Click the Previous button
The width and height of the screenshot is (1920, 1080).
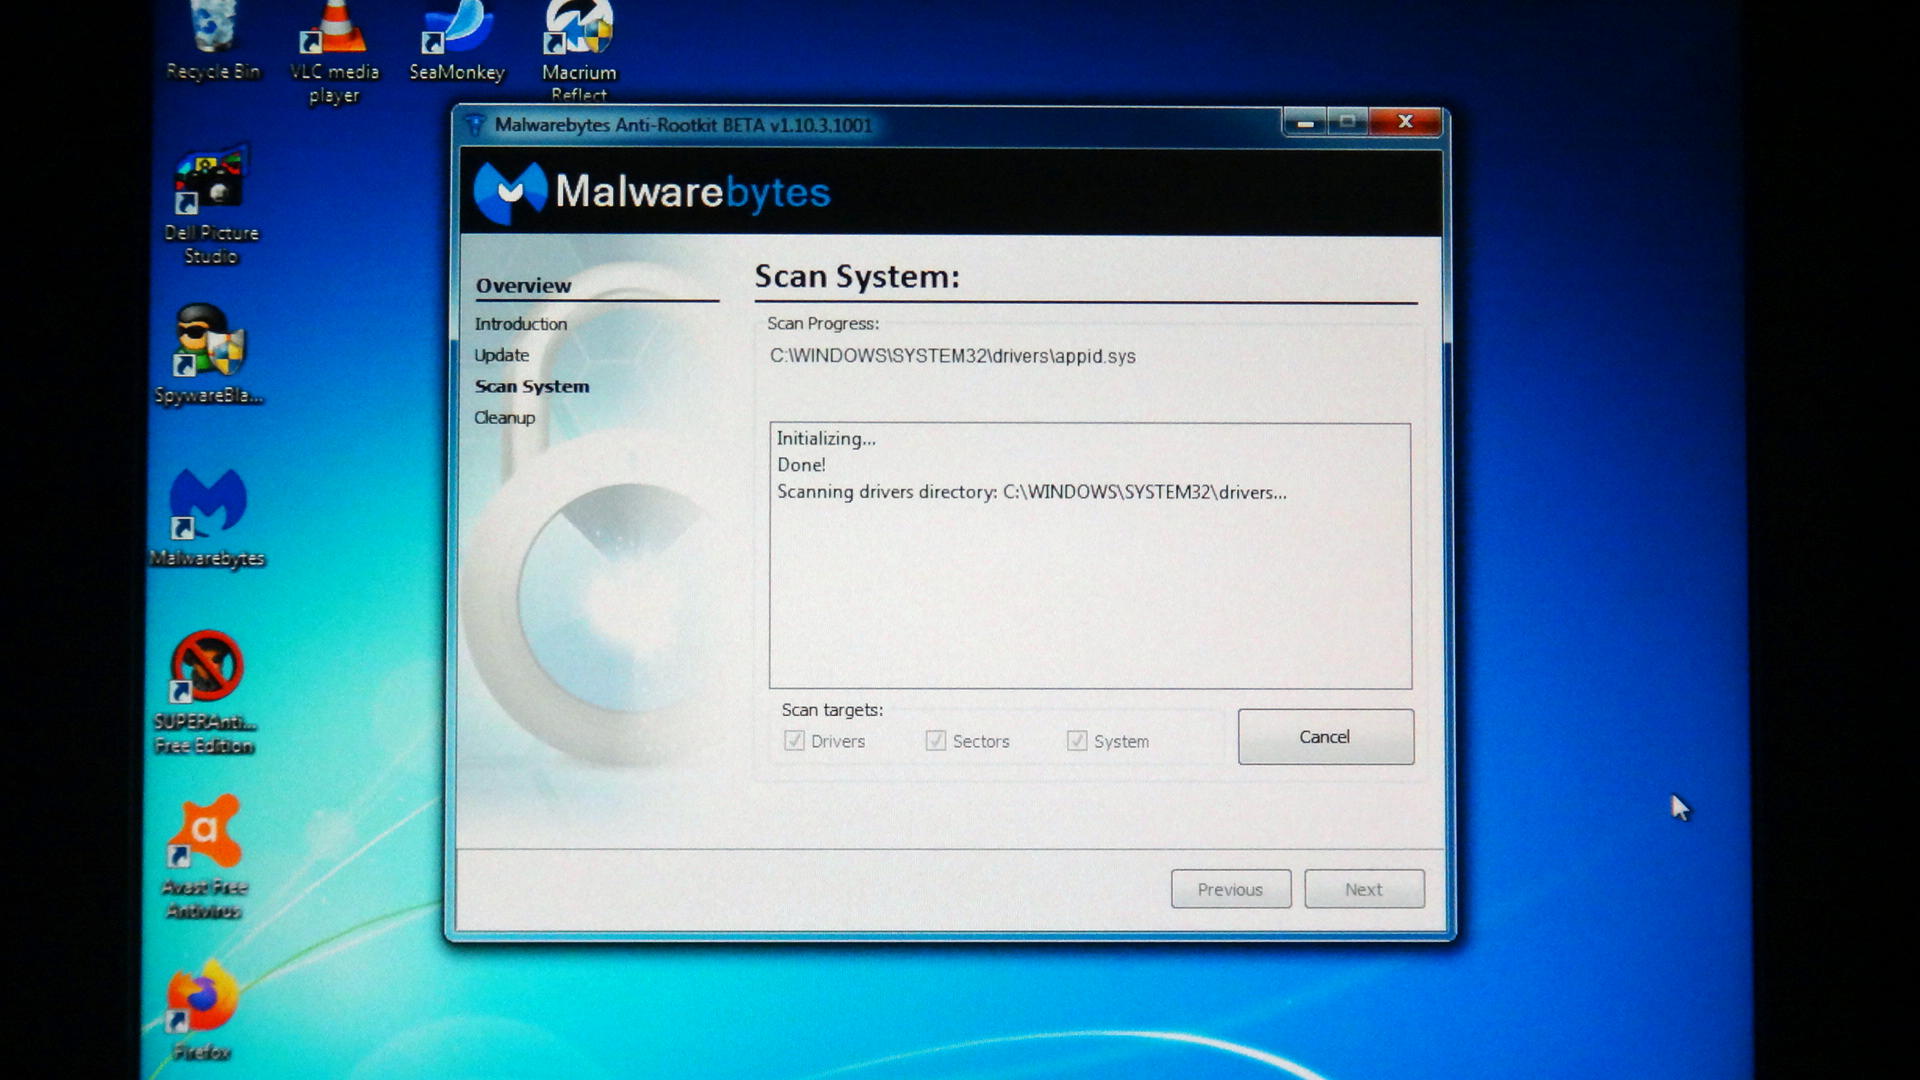tap(1231, 889)
